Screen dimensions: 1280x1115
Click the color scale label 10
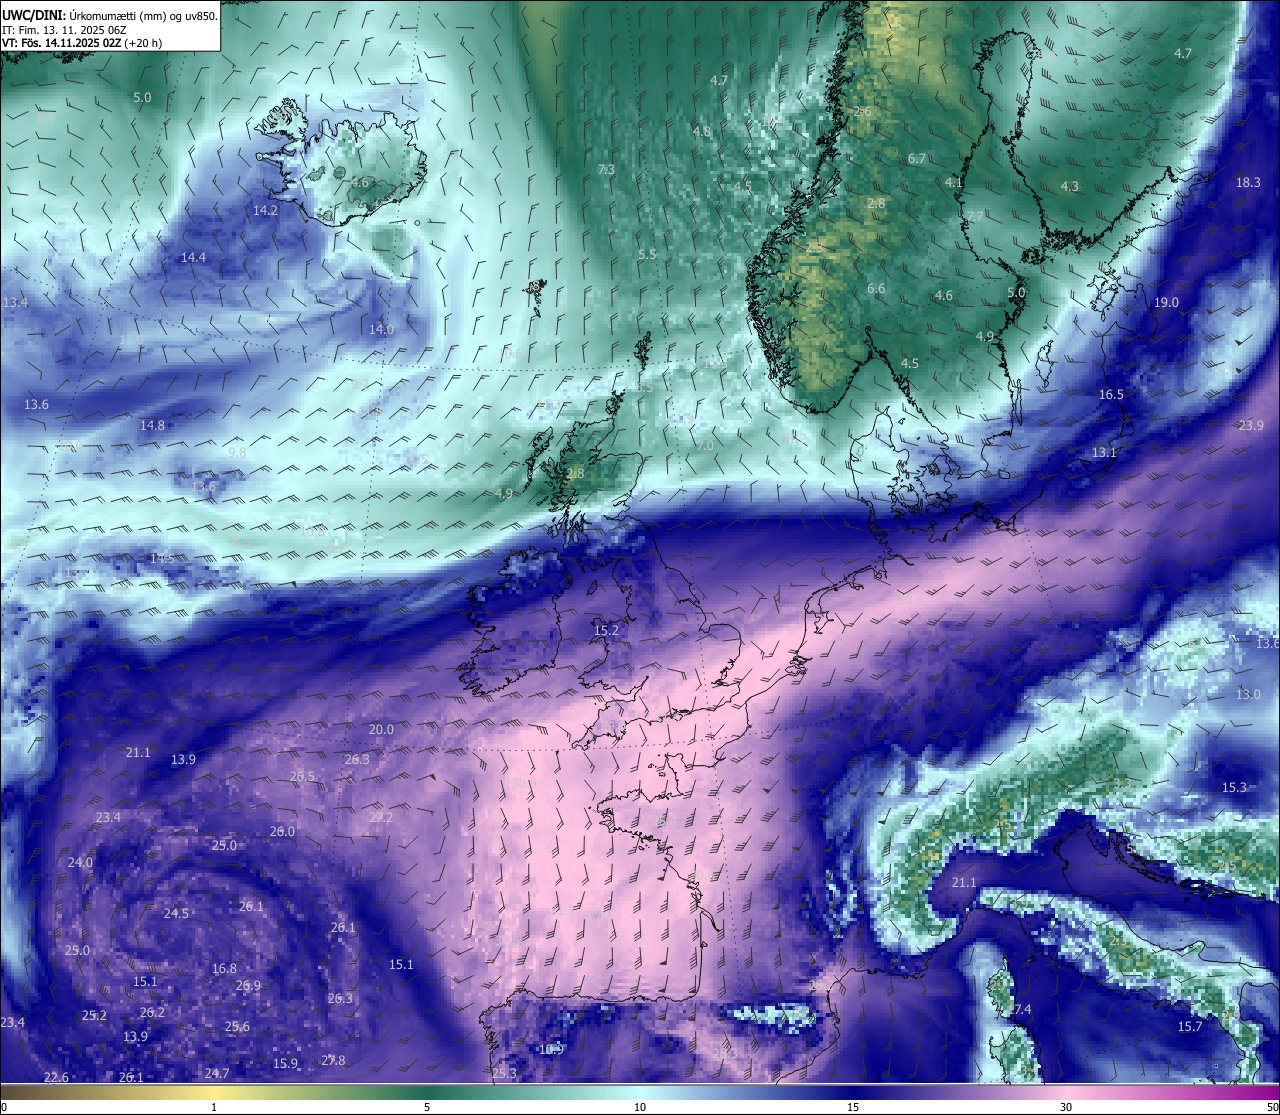point(640,1107)
